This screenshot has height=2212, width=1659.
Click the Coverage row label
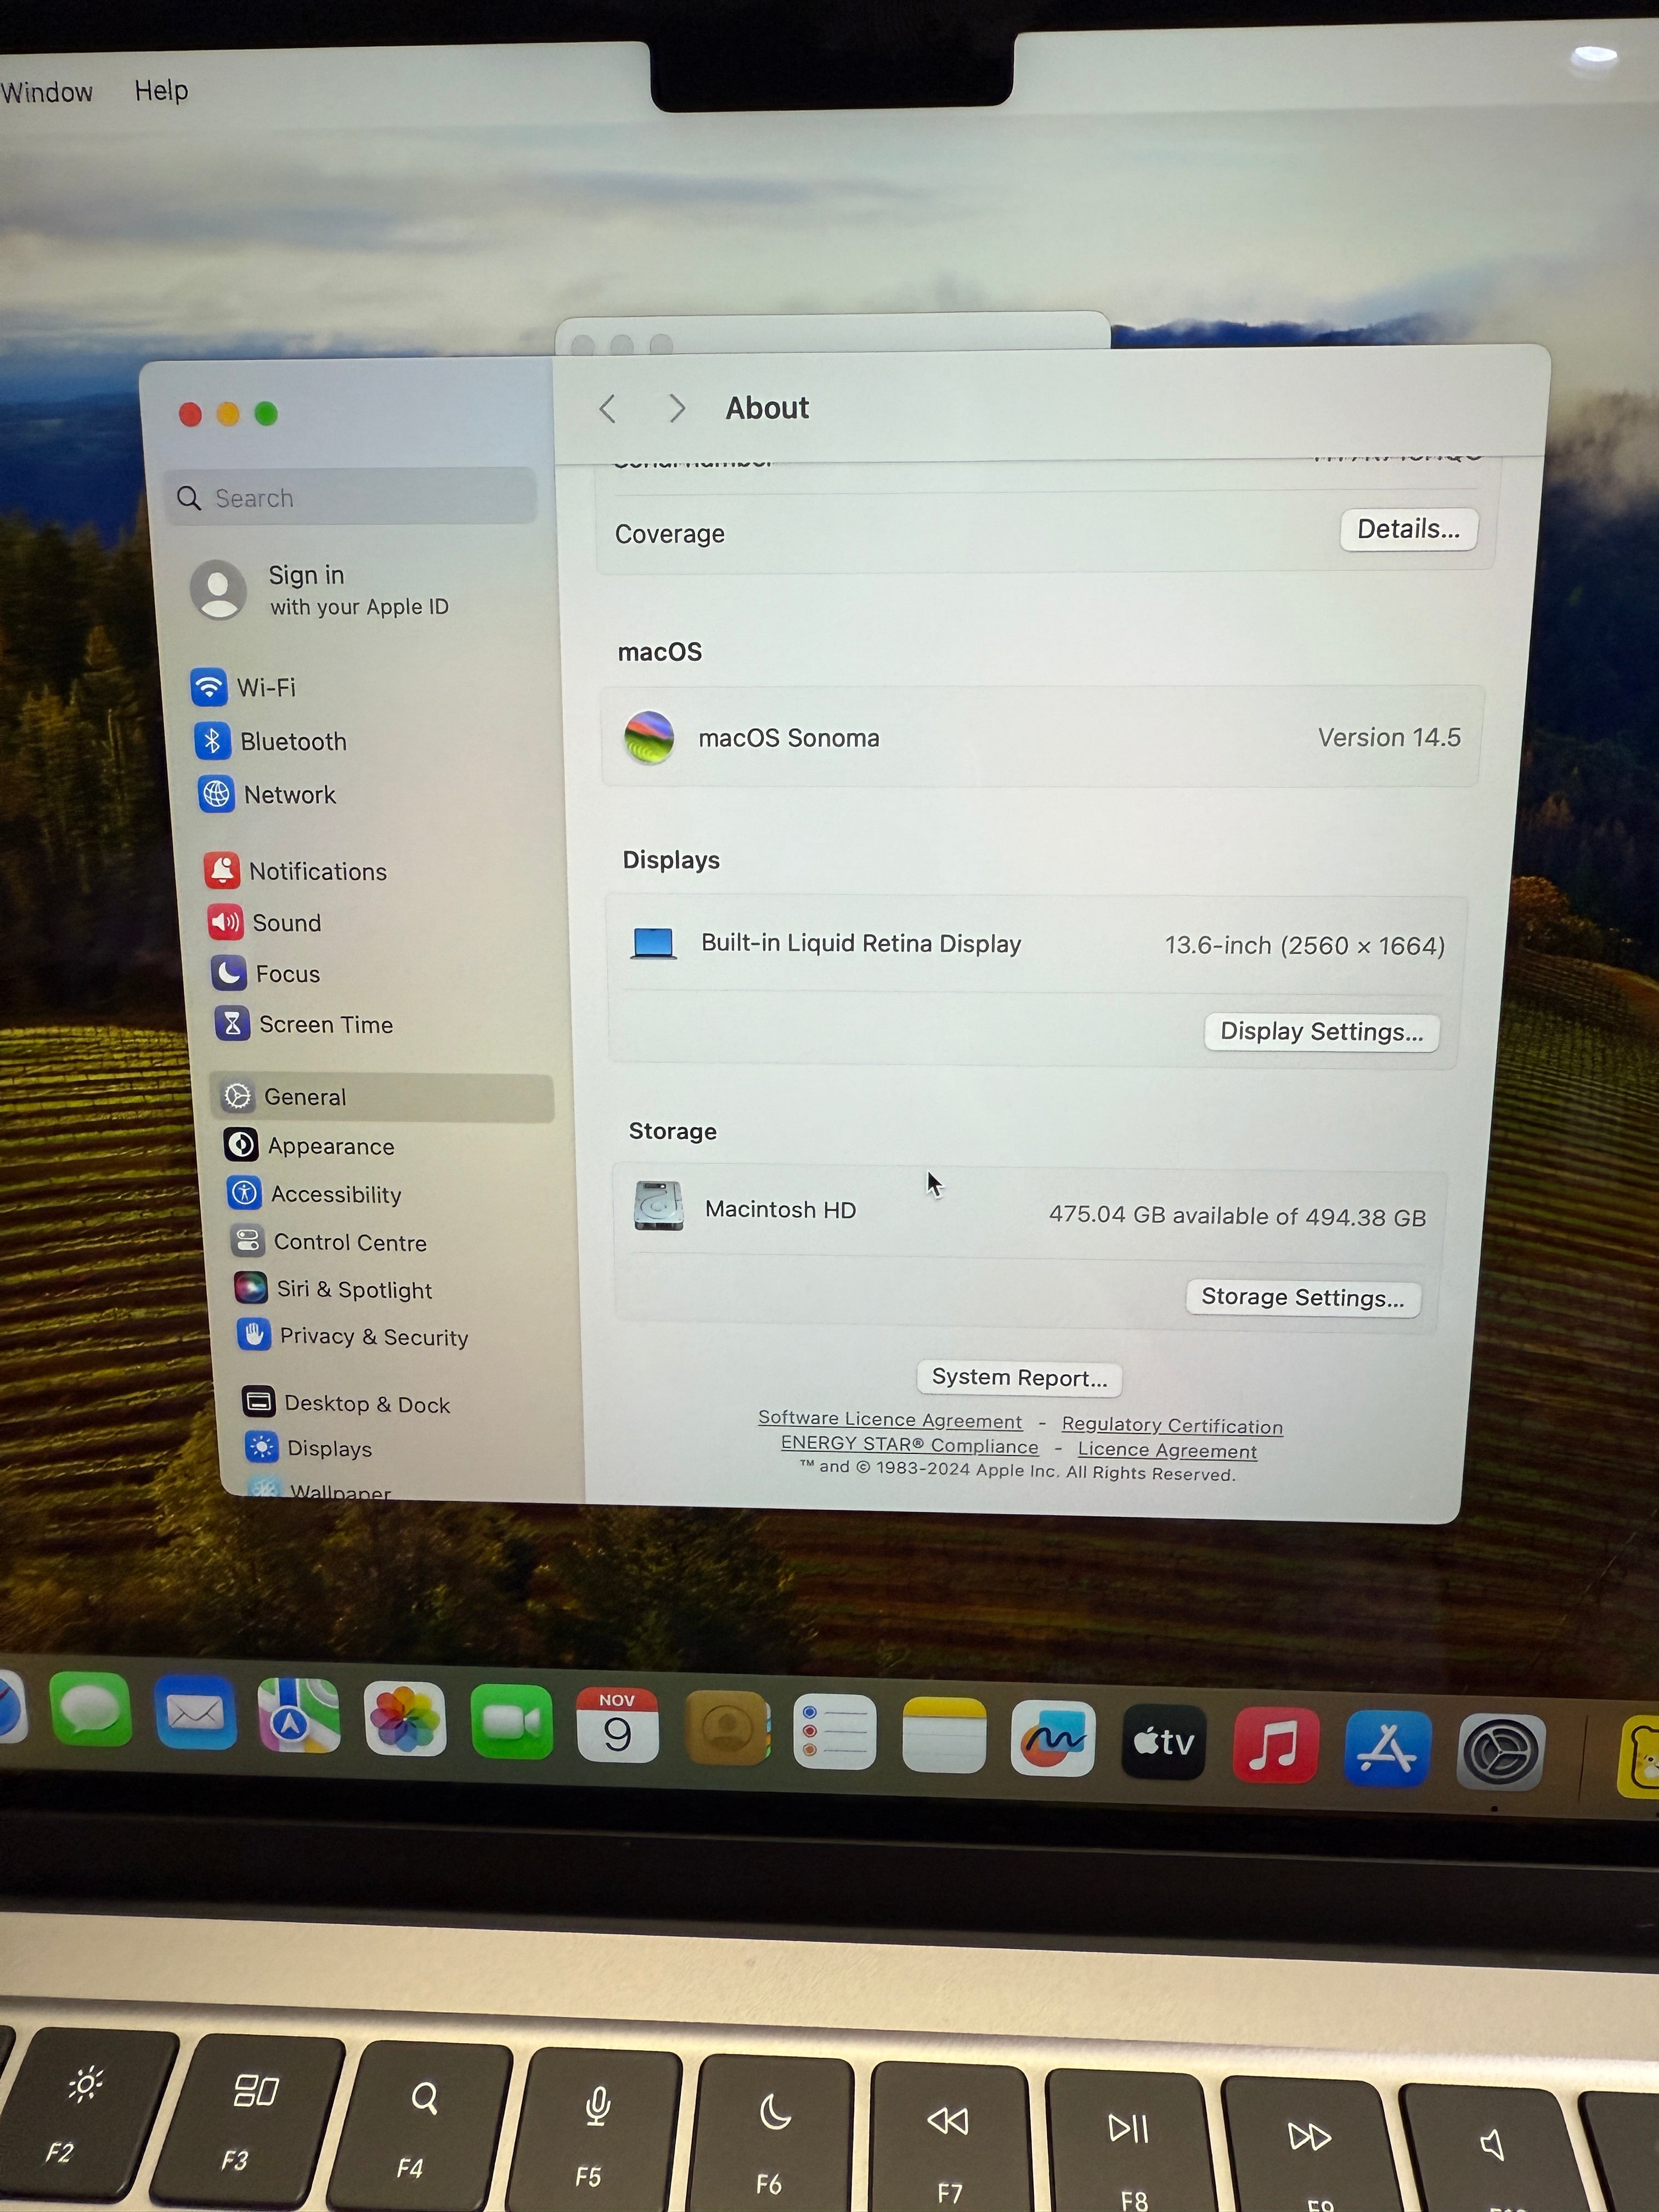pyautogui.click(x=670, y=534)
